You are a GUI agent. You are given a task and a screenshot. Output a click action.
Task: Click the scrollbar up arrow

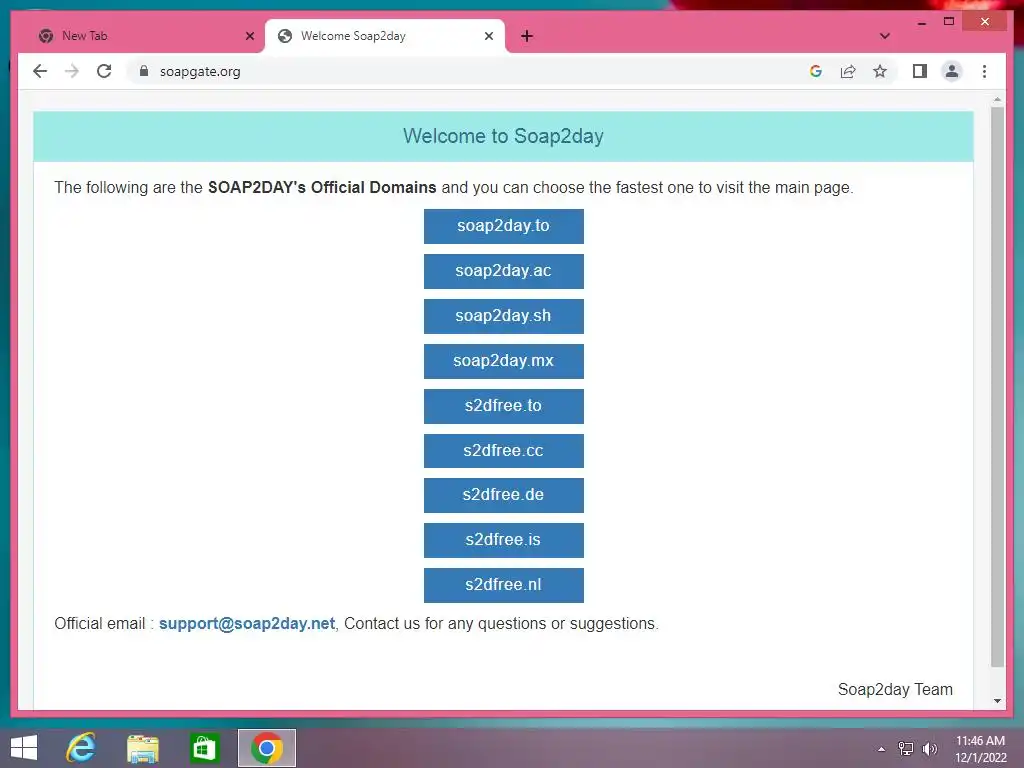[997, 100]
